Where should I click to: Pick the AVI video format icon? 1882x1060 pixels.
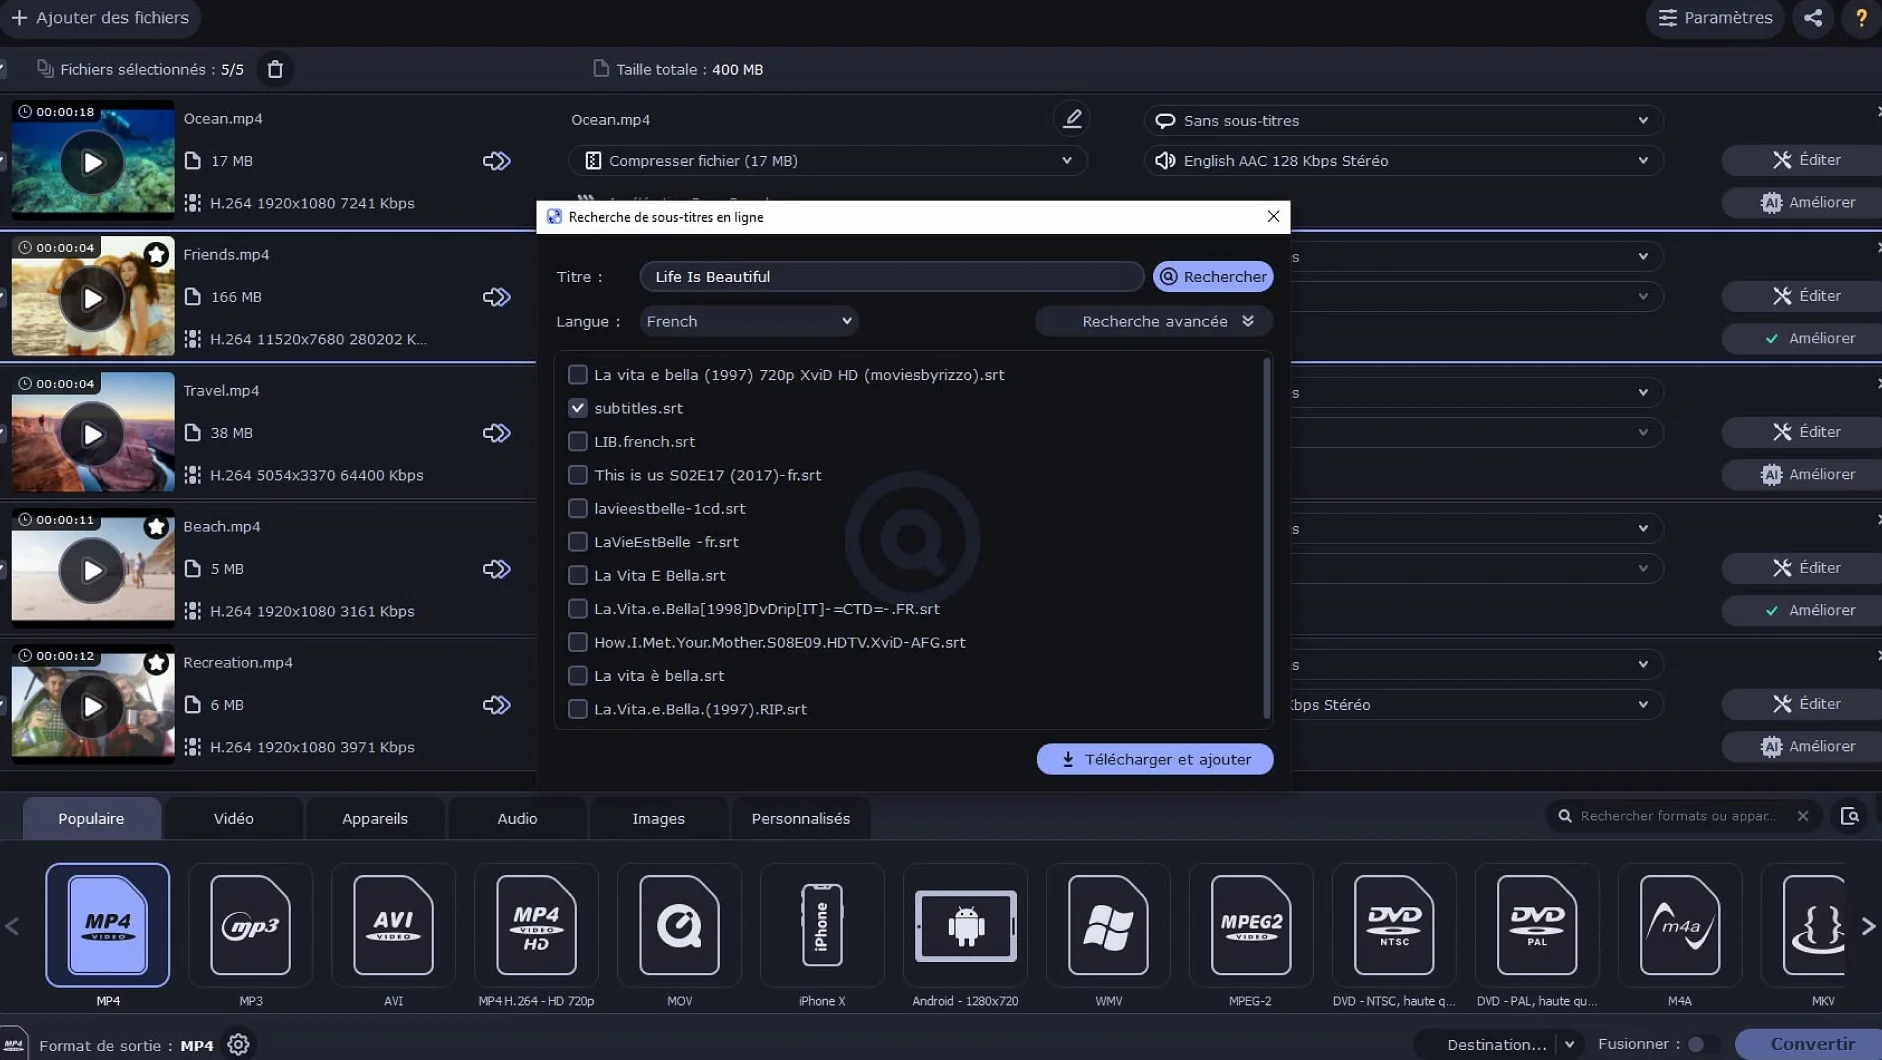coord(394,925)
